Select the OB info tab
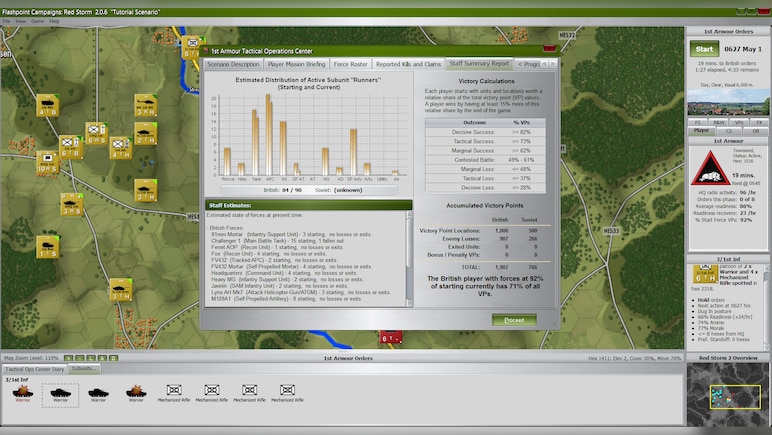This screenshot has height=435, width=772. pos(755,131)
